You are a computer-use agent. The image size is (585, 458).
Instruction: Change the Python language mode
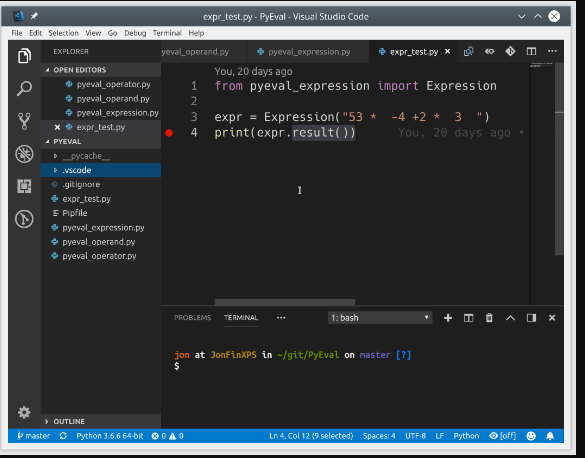tap(466, 436)
